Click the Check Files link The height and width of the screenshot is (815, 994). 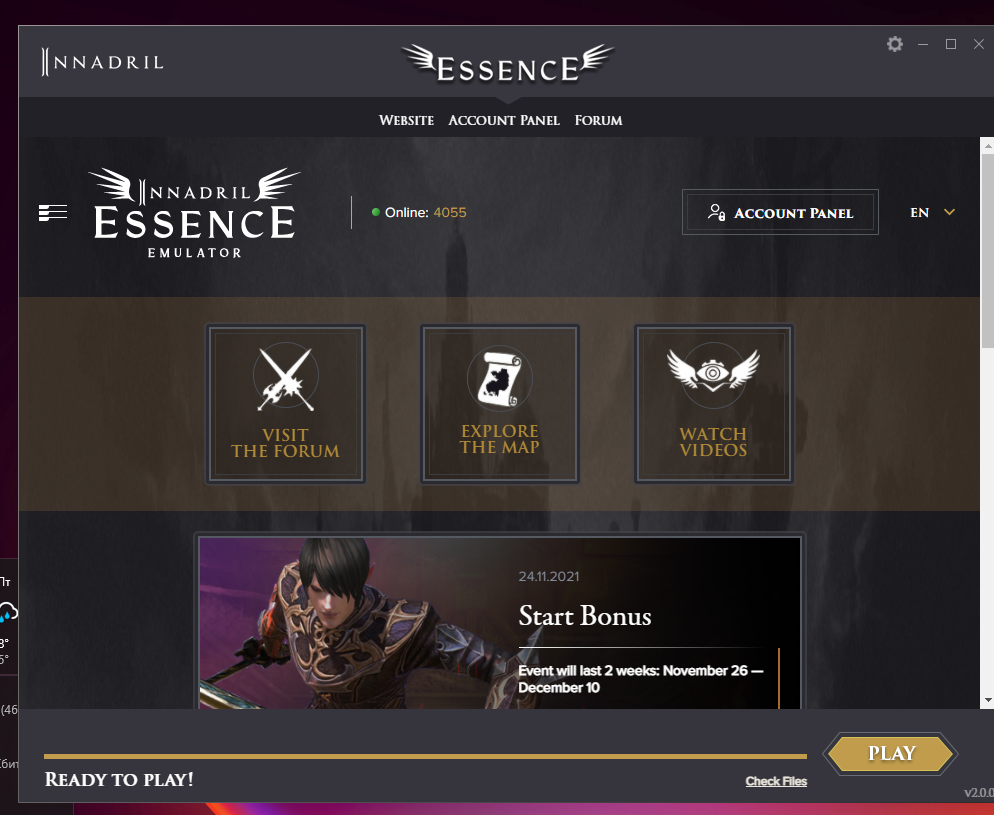[776, 781]
